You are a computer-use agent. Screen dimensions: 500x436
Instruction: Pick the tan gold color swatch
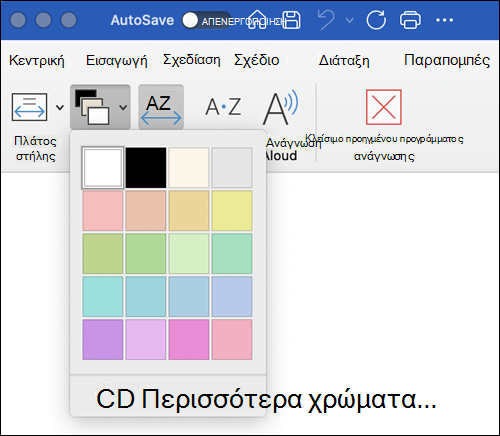pyautogui.click(x=189, y=211)
